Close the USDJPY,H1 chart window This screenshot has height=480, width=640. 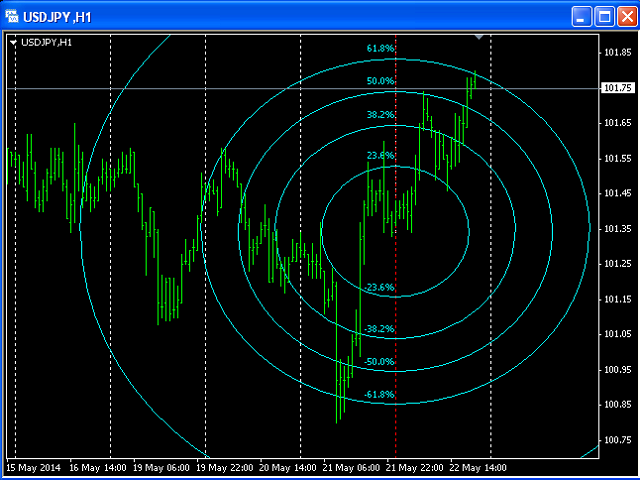point(627,17)
